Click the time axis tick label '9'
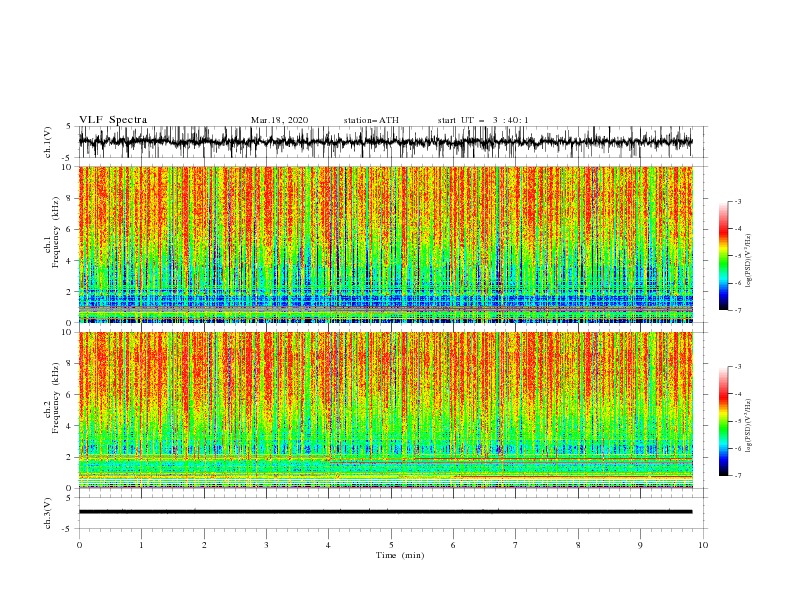792x612 pixels. pos(640,545)
